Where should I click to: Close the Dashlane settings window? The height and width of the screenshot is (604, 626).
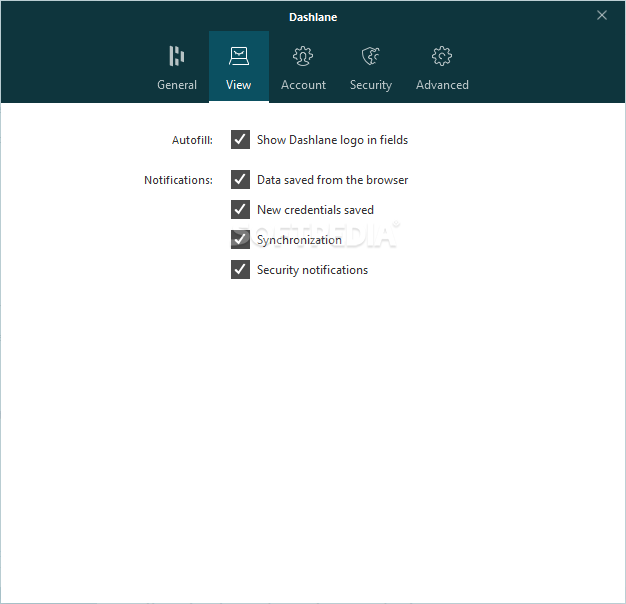[x=602, y=15]
